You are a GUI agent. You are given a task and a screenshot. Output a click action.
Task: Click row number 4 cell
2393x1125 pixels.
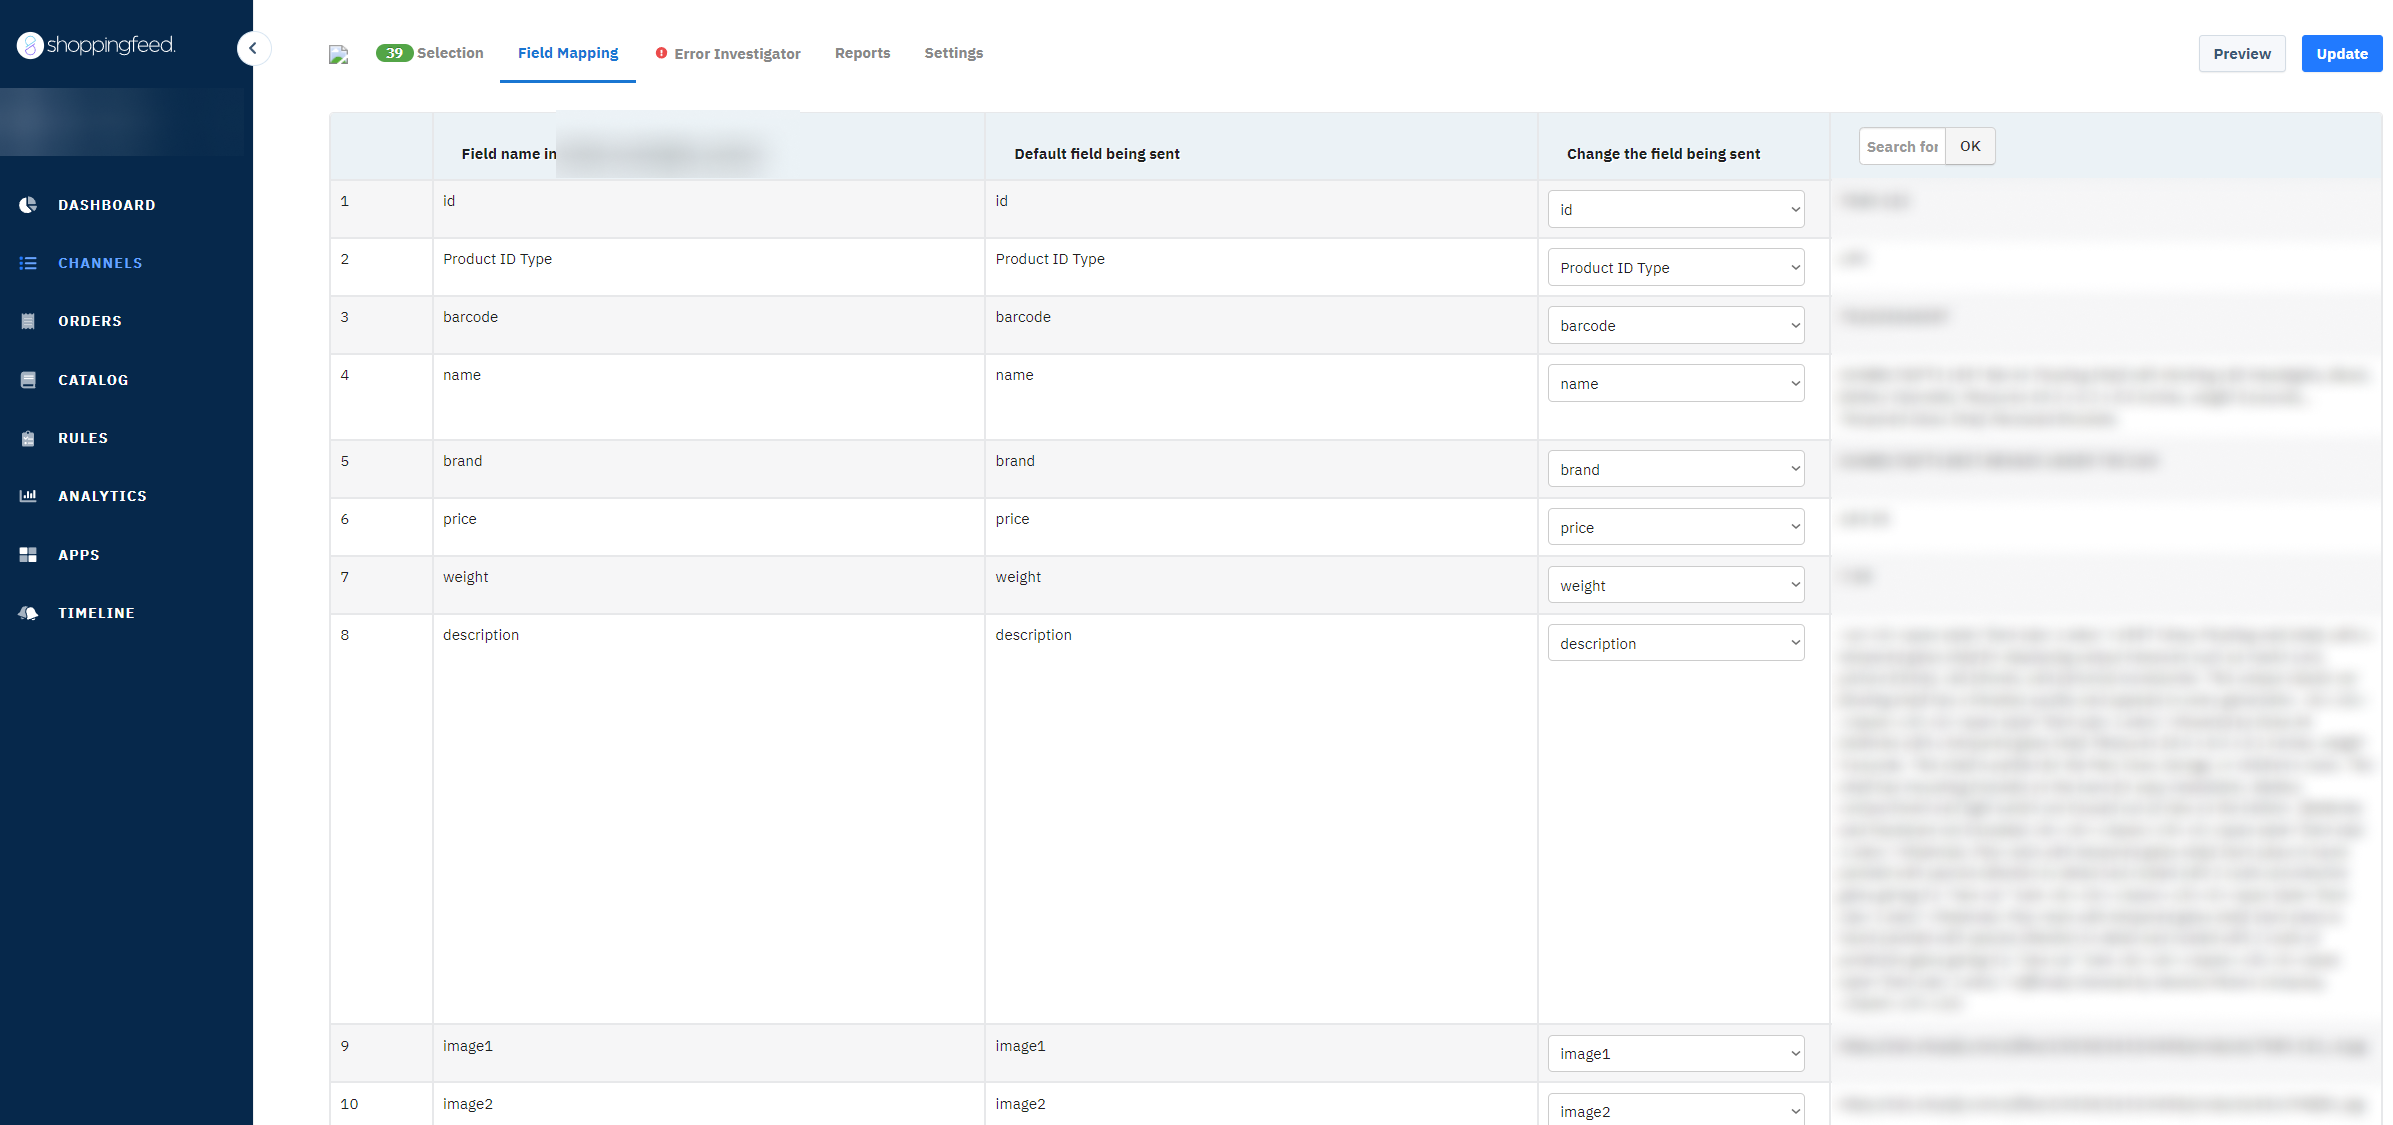coord(381,397)
